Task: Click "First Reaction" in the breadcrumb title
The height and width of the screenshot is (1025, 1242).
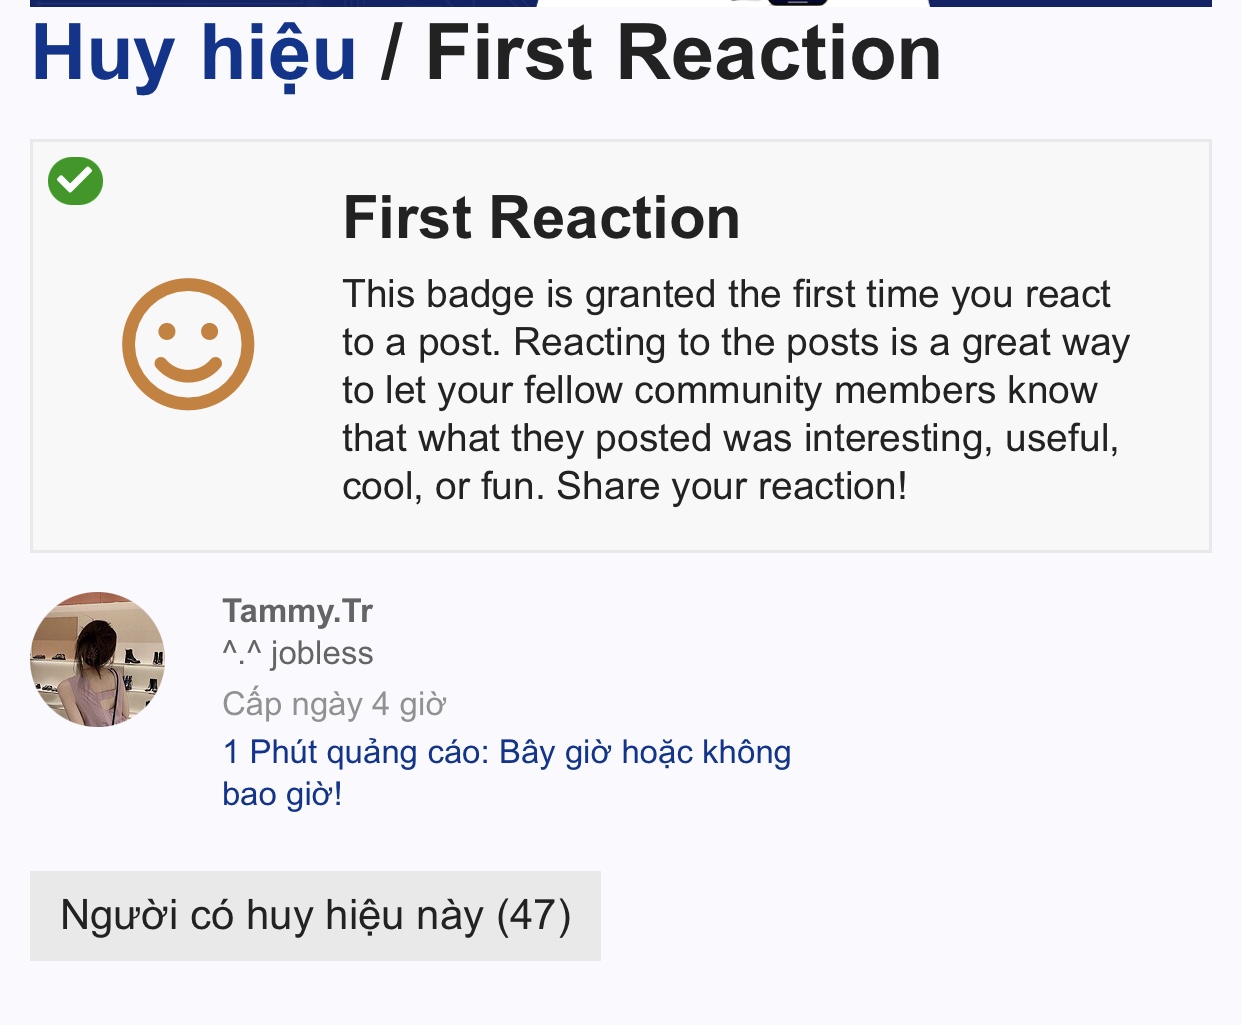Action: pos(683,54)
